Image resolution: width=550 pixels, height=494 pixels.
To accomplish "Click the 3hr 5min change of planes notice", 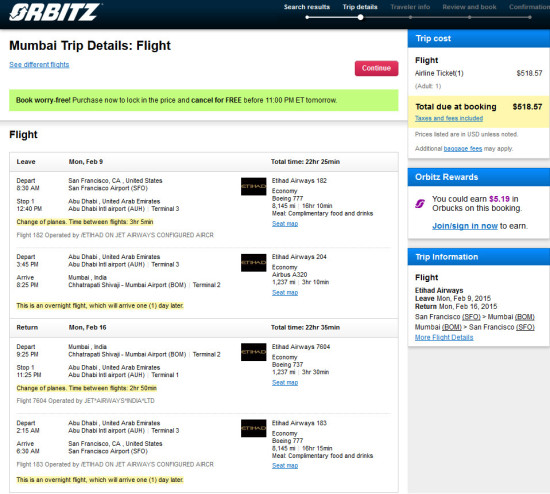I will click(85, 222).
